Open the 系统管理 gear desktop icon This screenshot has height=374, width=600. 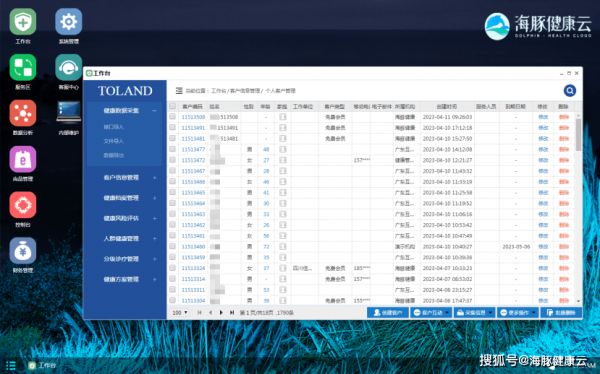coord(68,22)
